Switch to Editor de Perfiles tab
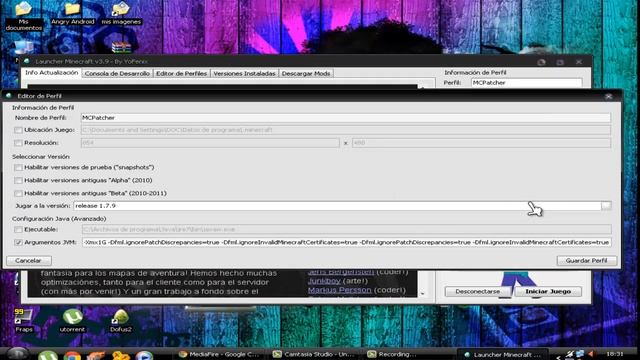This screenshot has width=640, height=360. click(x=182, y=73)
